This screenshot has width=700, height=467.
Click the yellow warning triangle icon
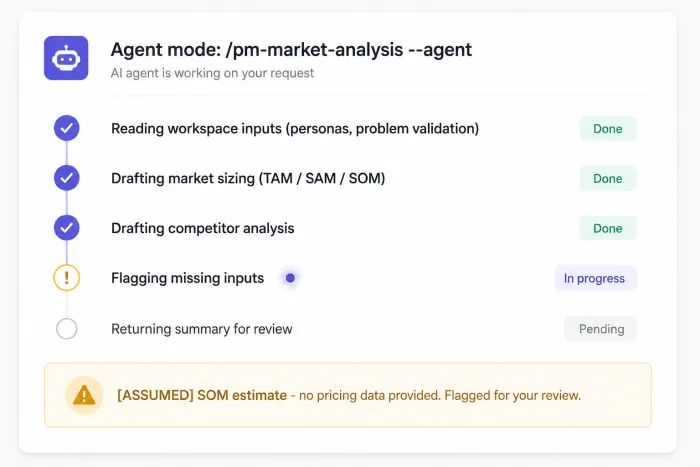(x=84, y=395)
